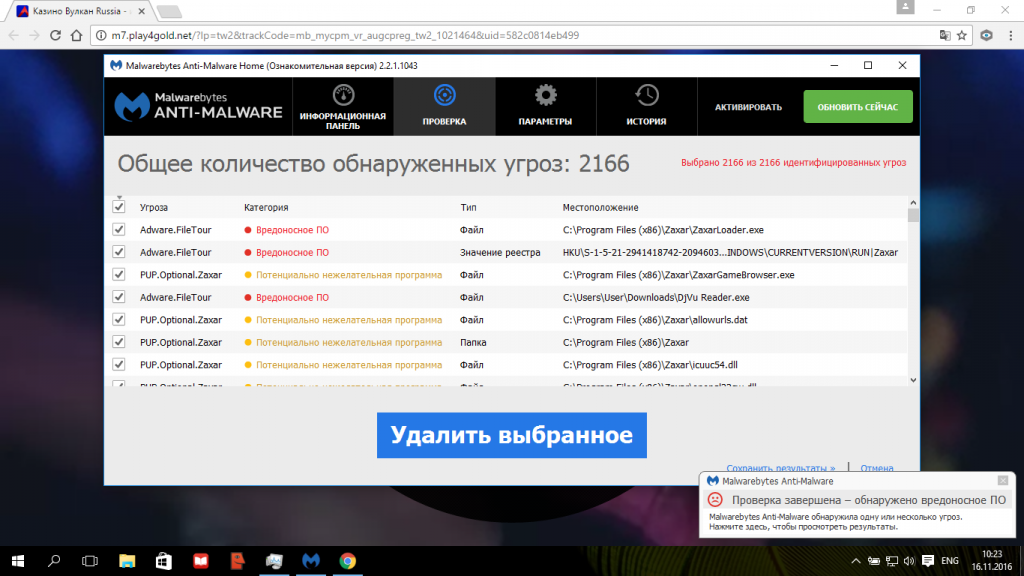Screen dimensions: 1024x576
Task: Uncheck the ZaxarGameBrowser.exe row checkbox
Action: click(118, 275)
